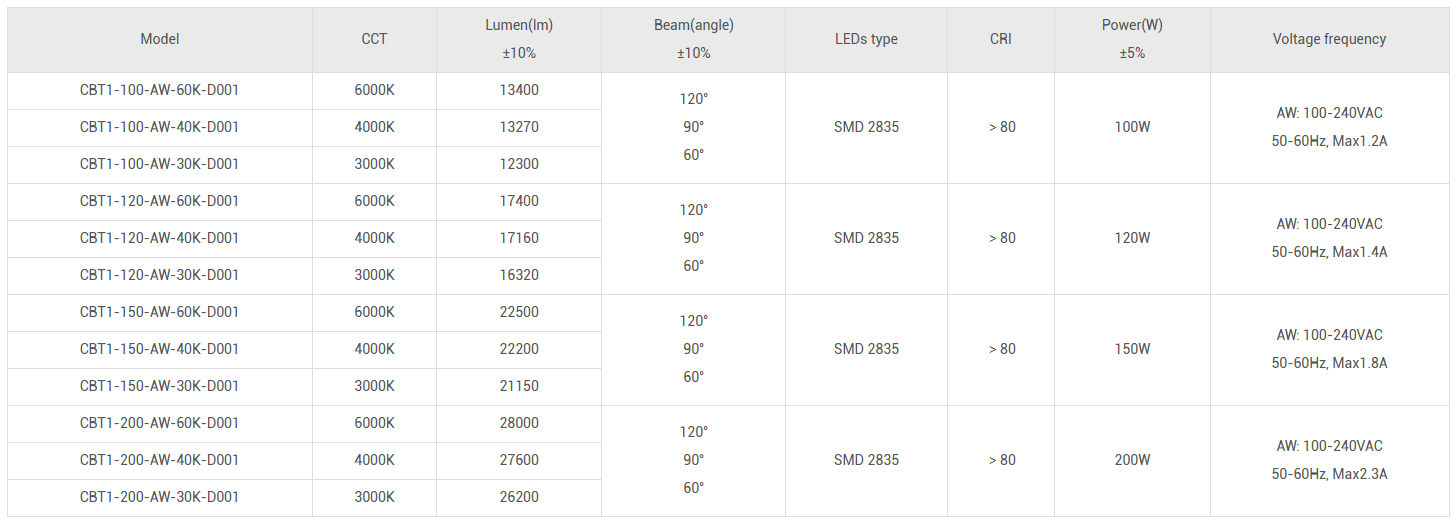Click the Model column header

[x=160, y=39]
